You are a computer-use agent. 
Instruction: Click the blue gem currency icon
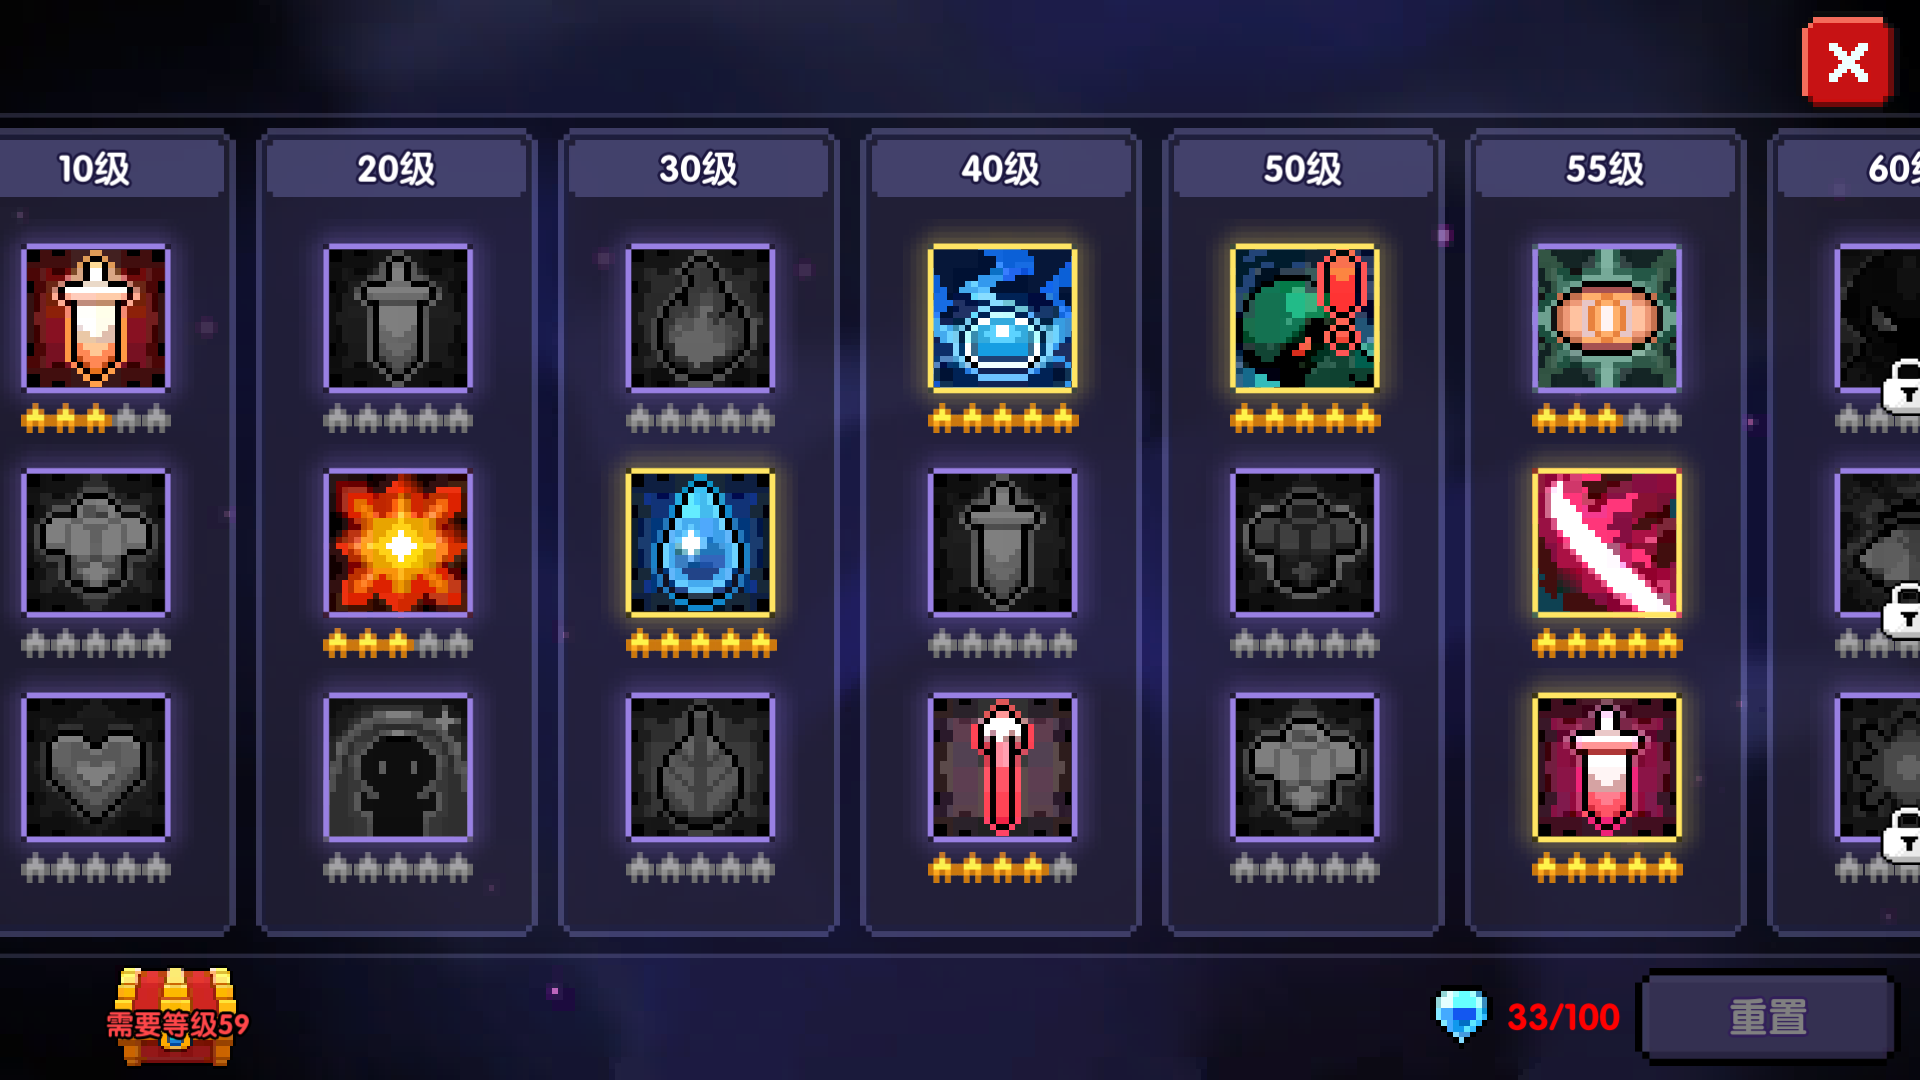[x=1461, y=1016]
